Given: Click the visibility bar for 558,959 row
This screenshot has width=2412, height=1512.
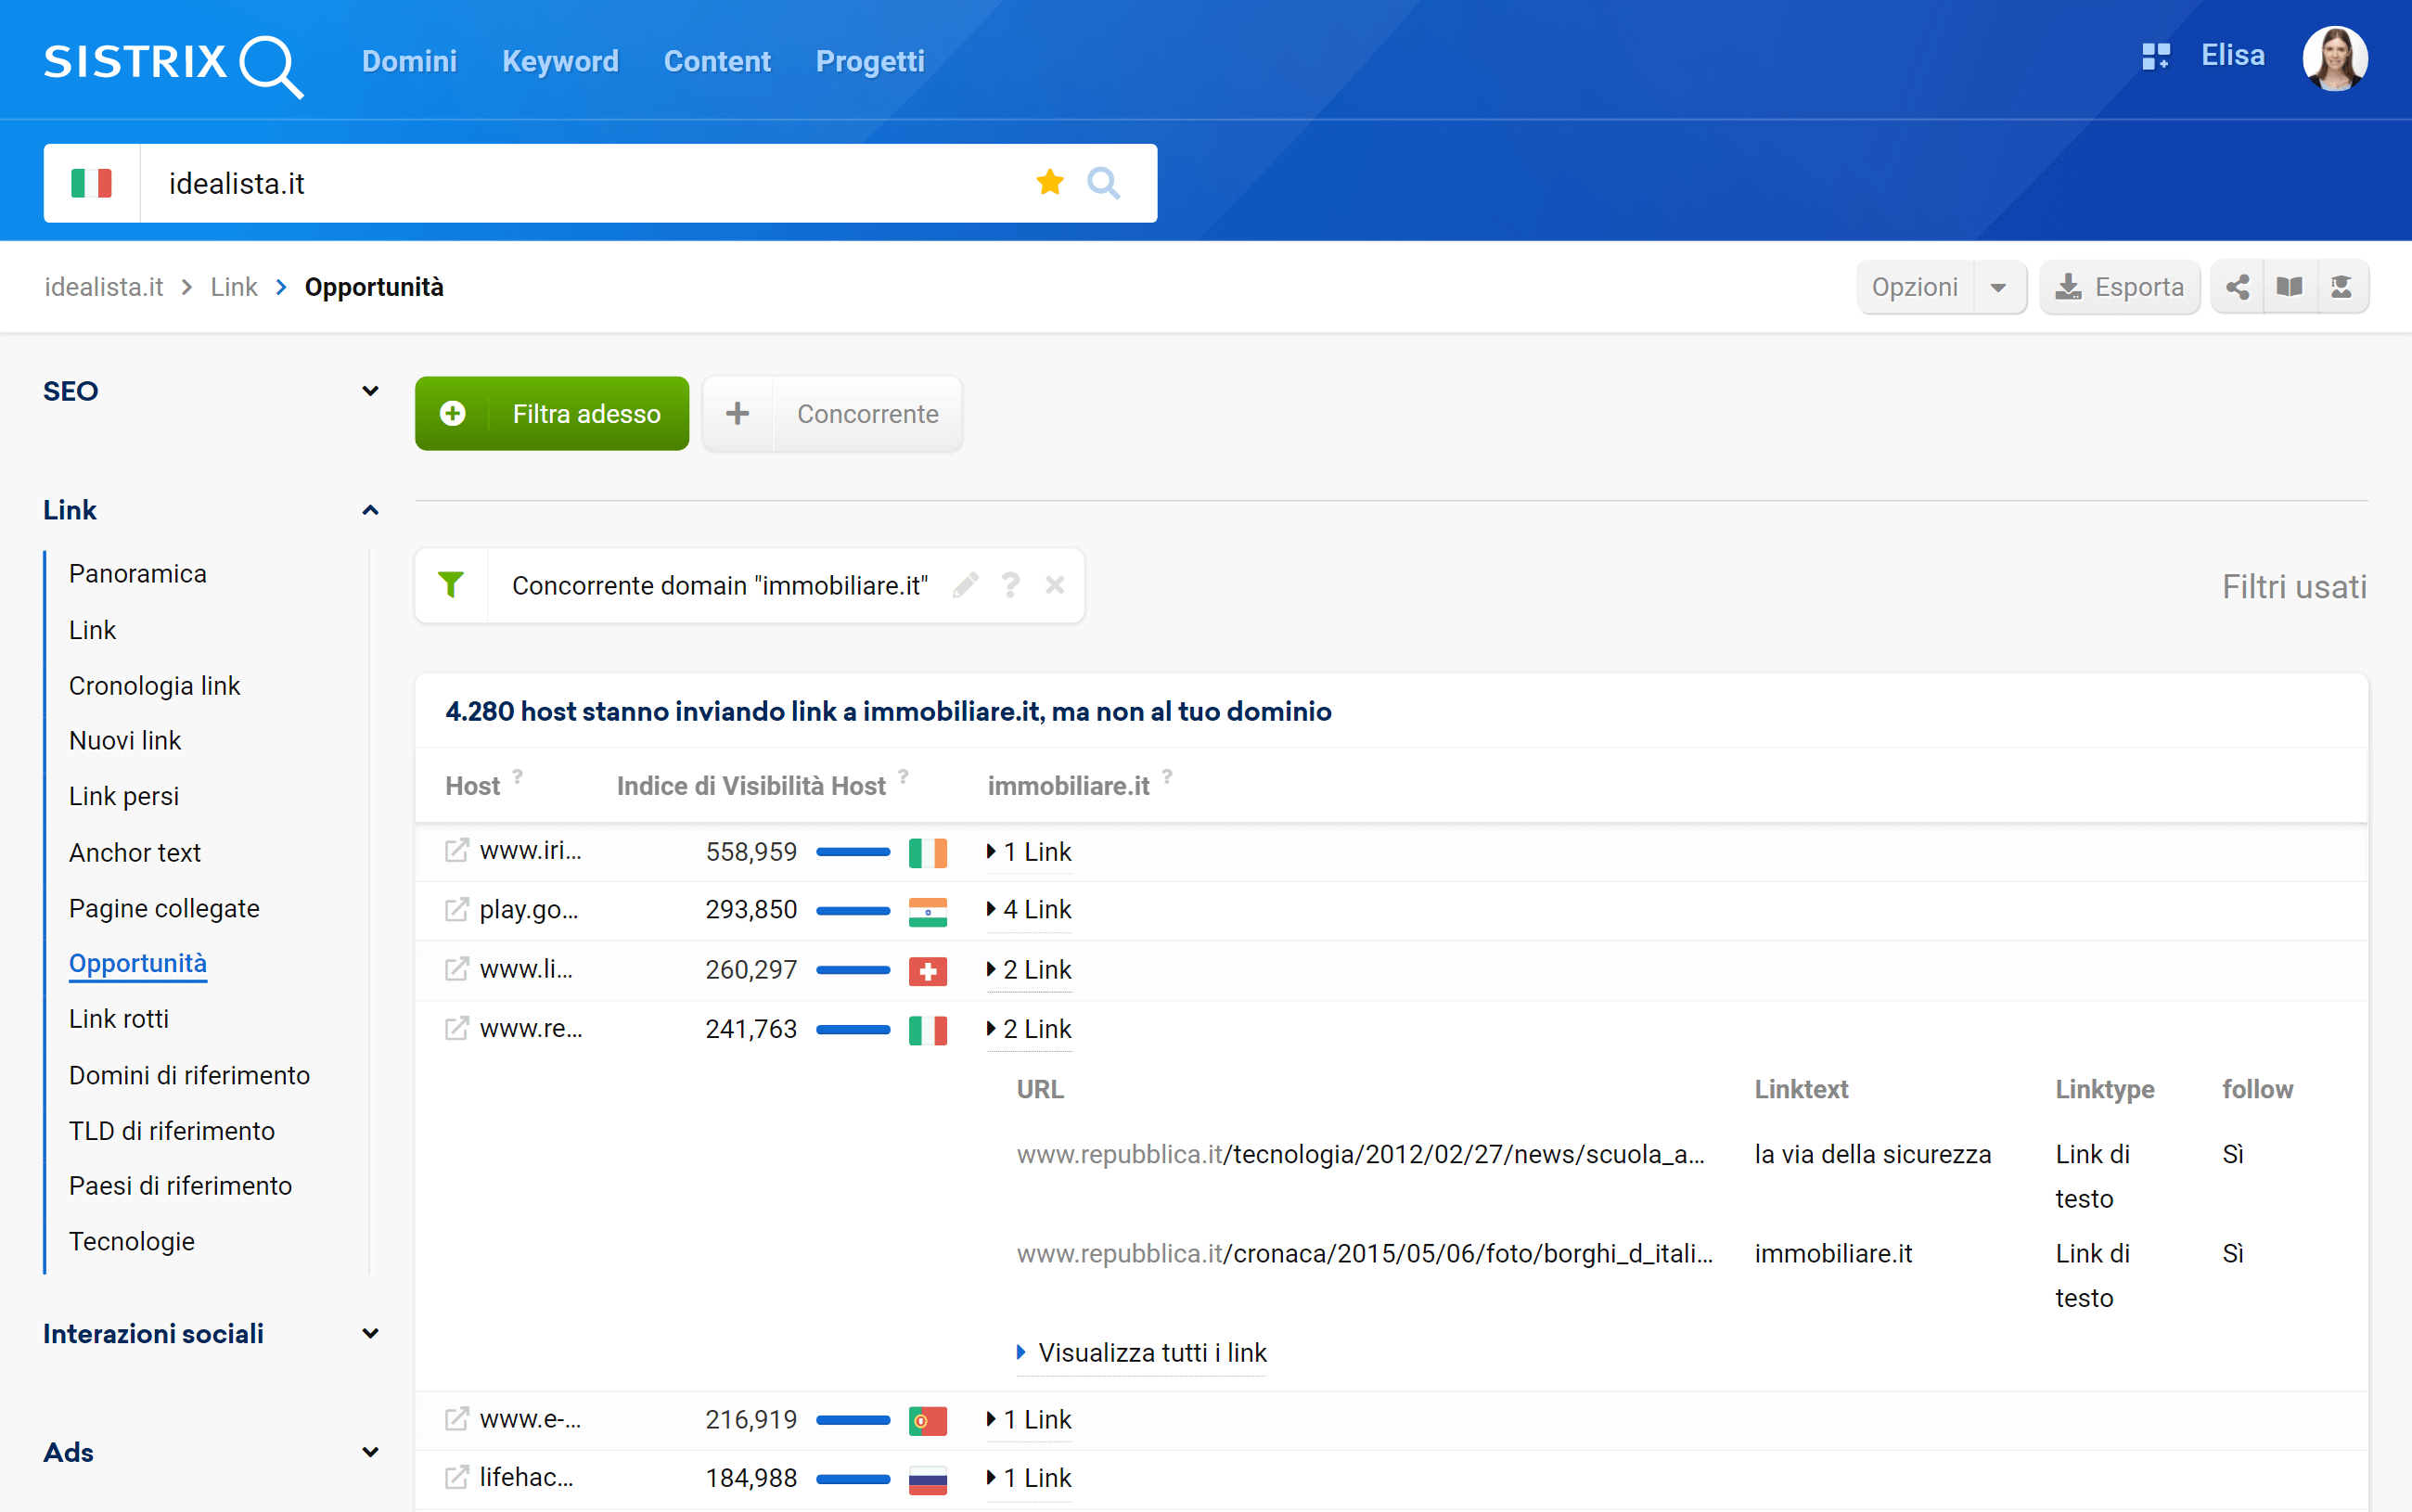Looking at the screenshot, I should [853, 852].
